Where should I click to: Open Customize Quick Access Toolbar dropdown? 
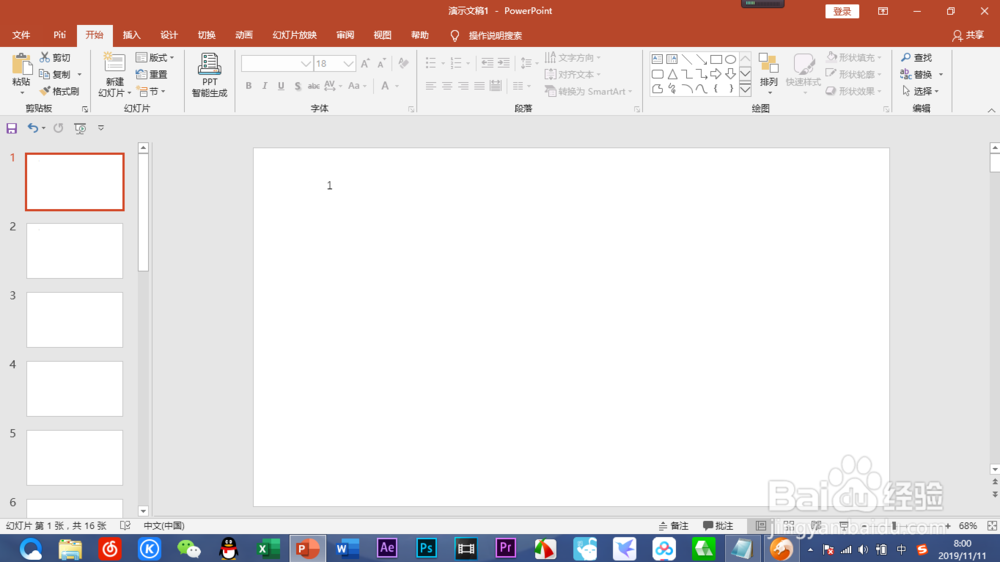(101, 128)
